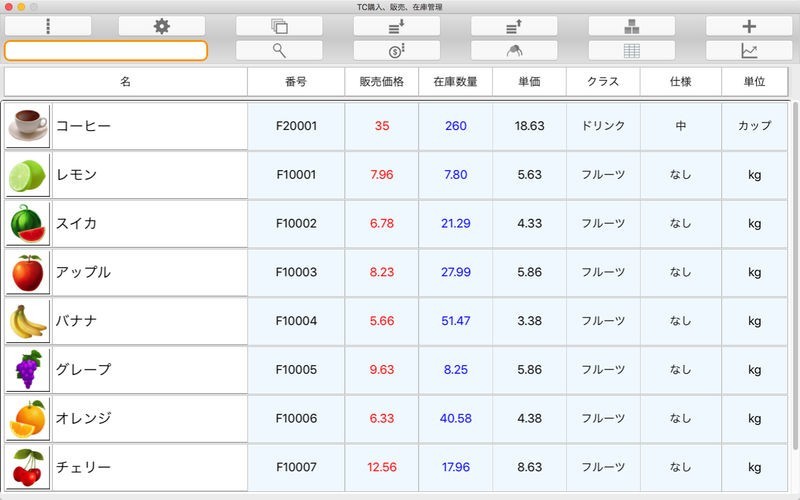Click the バナナ banana thumbnail image

[28, 321]
